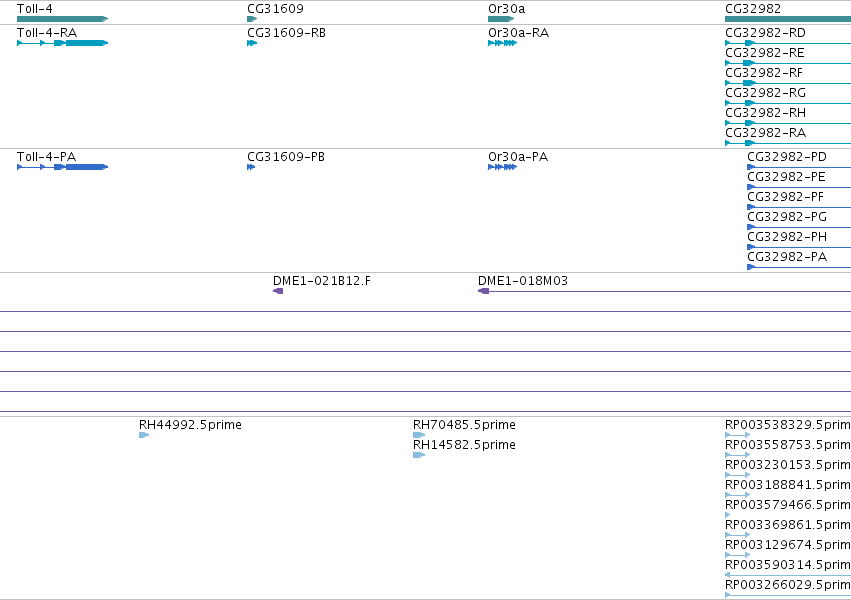Click the CG32982-RD transcript label
This screenshot has width=851, height=600.
(x=765, y=33)
